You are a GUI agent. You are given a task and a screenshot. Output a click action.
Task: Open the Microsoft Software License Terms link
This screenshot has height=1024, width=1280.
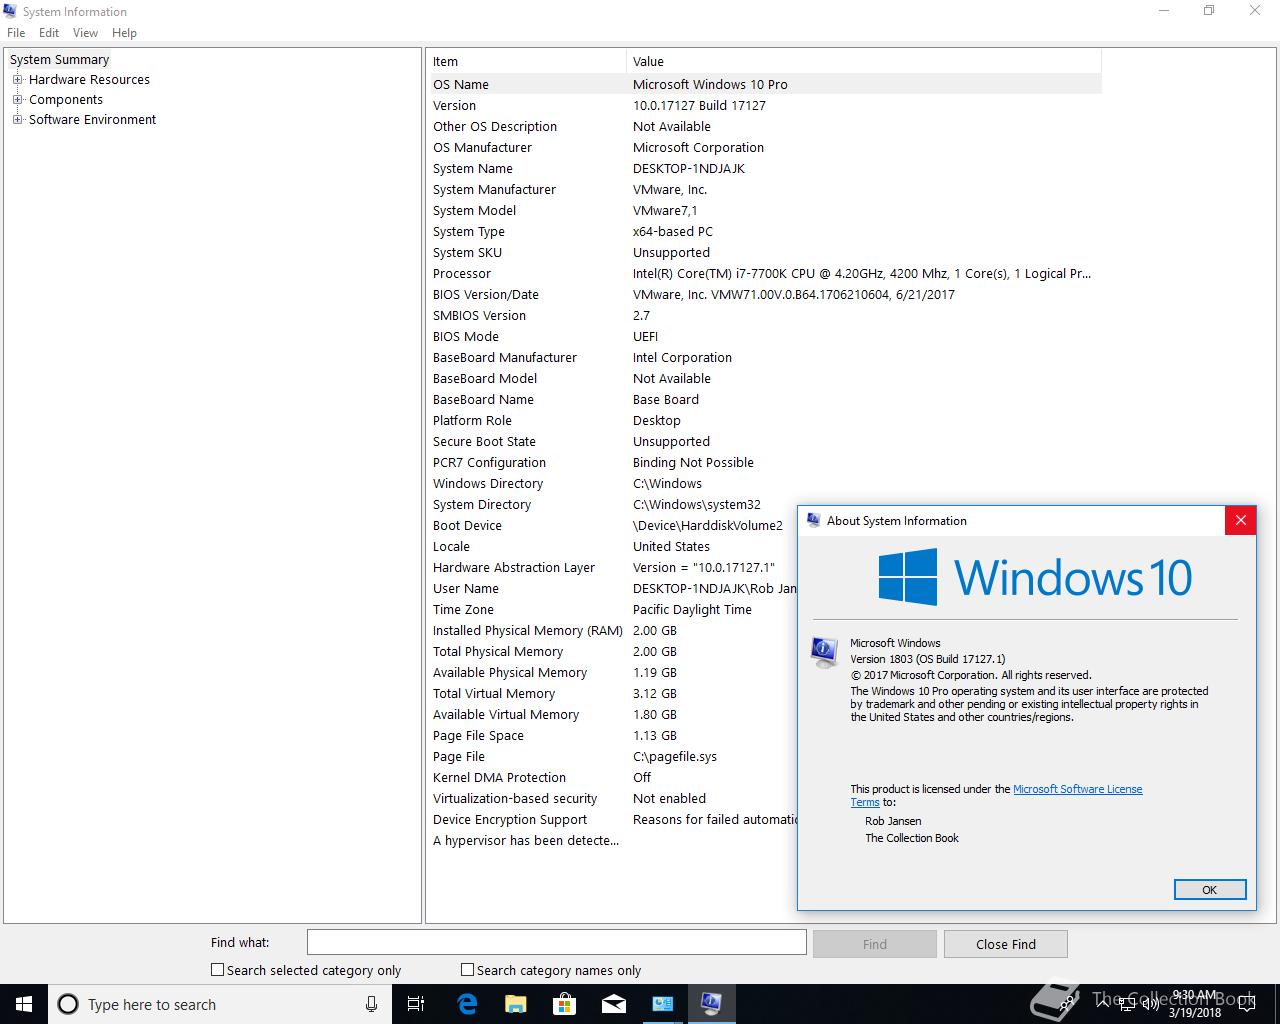tap(1078, 789)
